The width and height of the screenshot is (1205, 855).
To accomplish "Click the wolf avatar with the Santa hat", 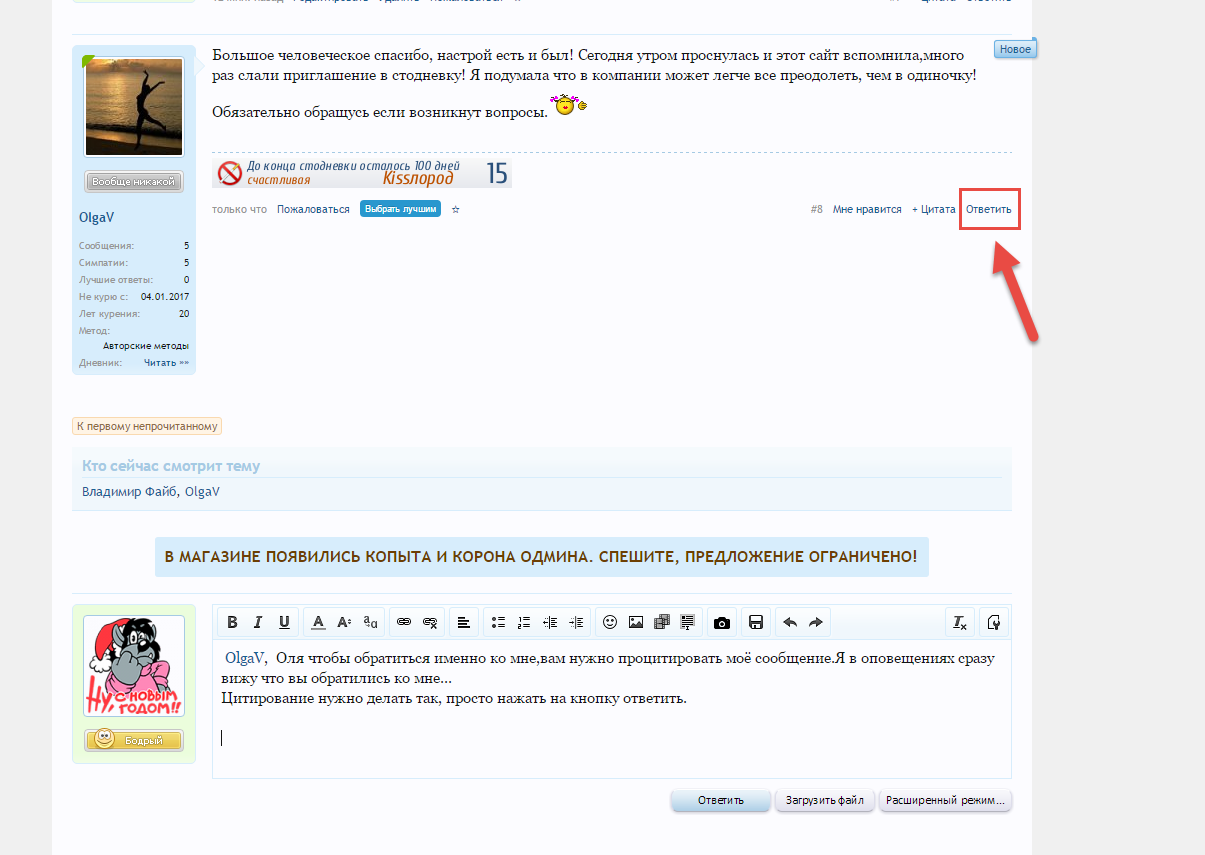I will [x=134, y=666].
